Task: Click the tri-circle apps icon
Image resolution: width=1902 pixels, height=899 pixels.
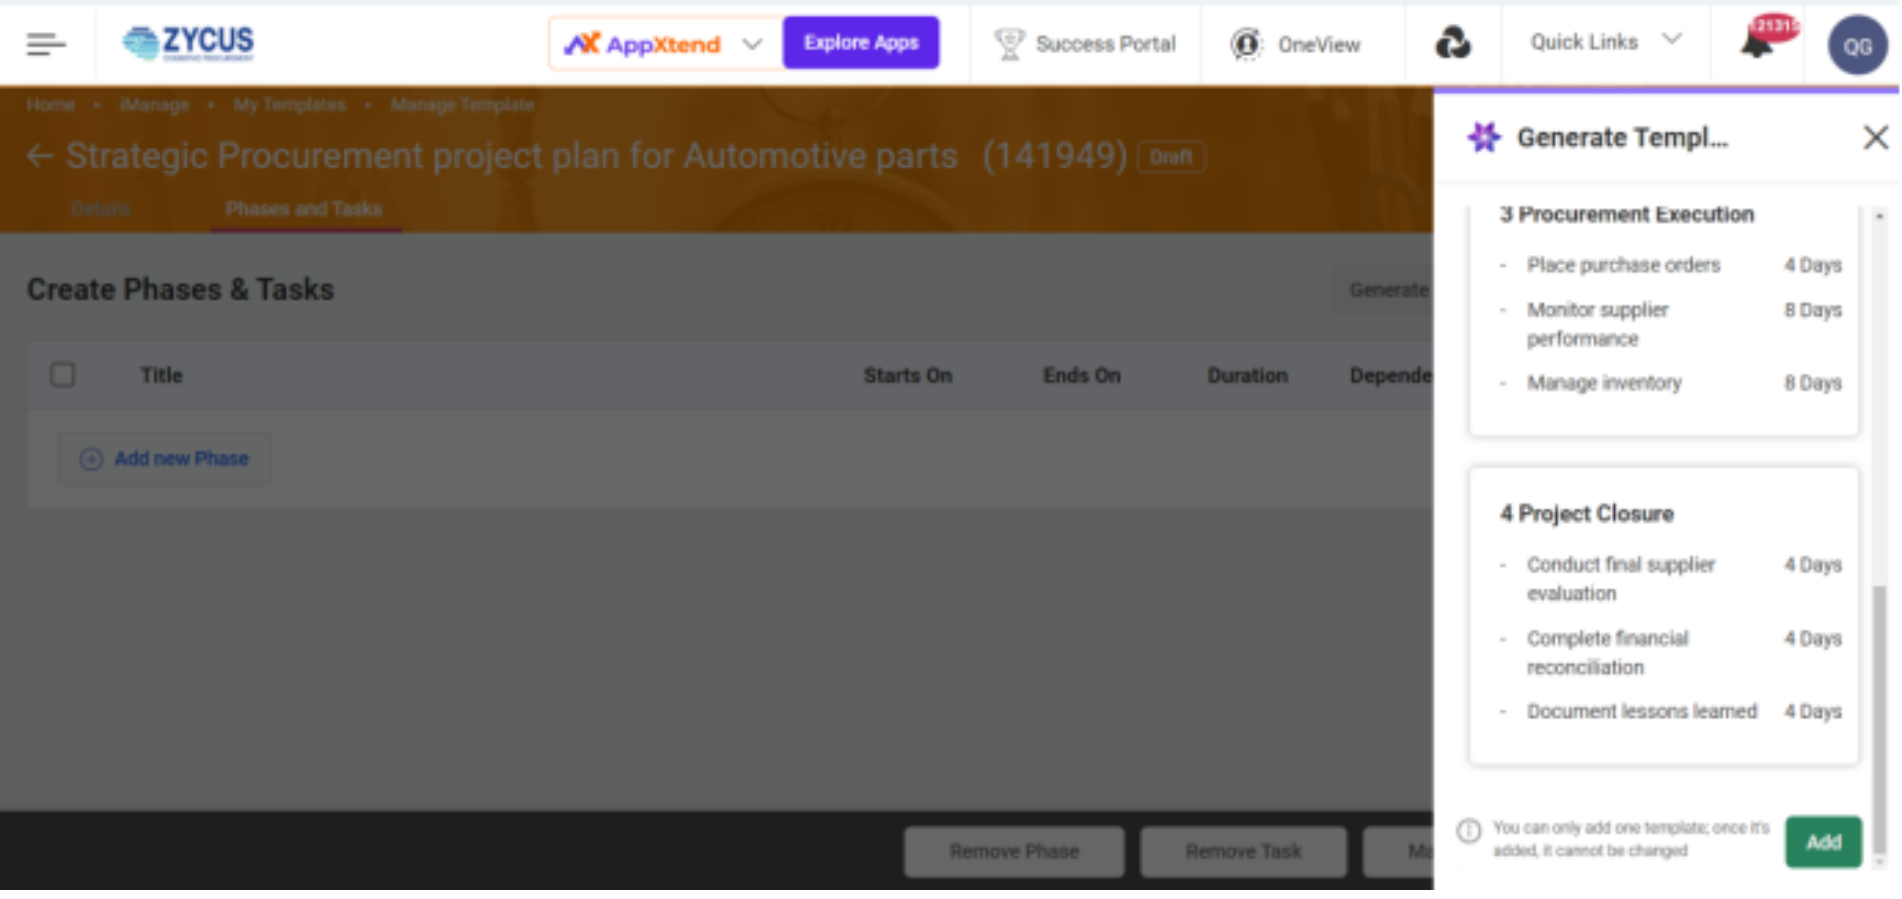Action: 1453,43
